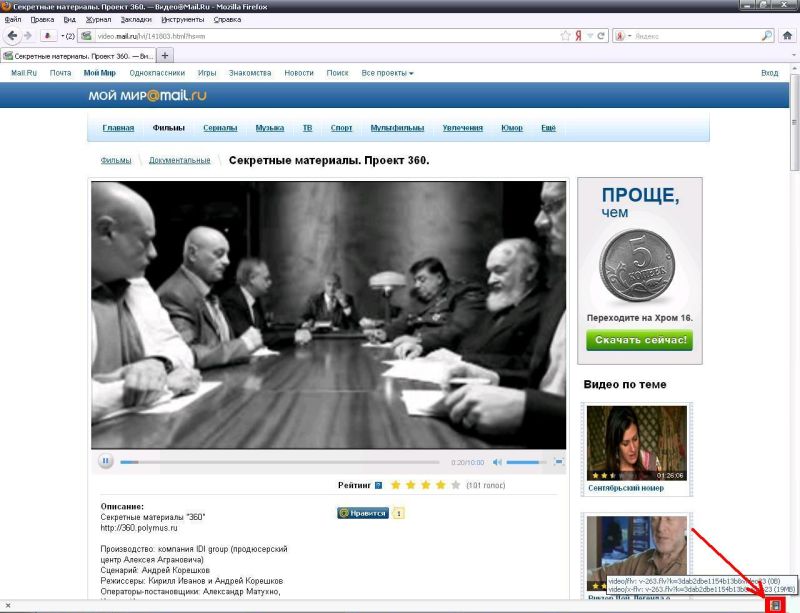Open the Firefox Home page icon
The height and width of the screenshot is (613, 800).
pyautogui.click(x=787, y=35)
